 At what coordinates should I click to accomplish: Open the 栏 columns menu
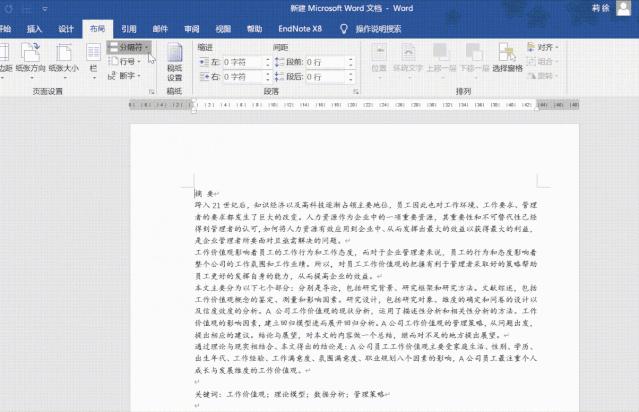pyautogui.click(x=93, y=59)
